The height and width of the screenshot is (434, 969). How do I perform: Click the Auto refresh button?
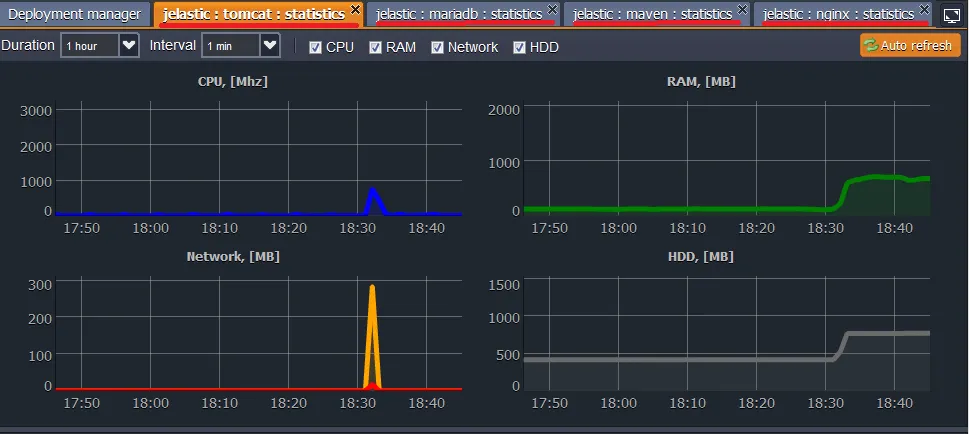coord(910,45)
